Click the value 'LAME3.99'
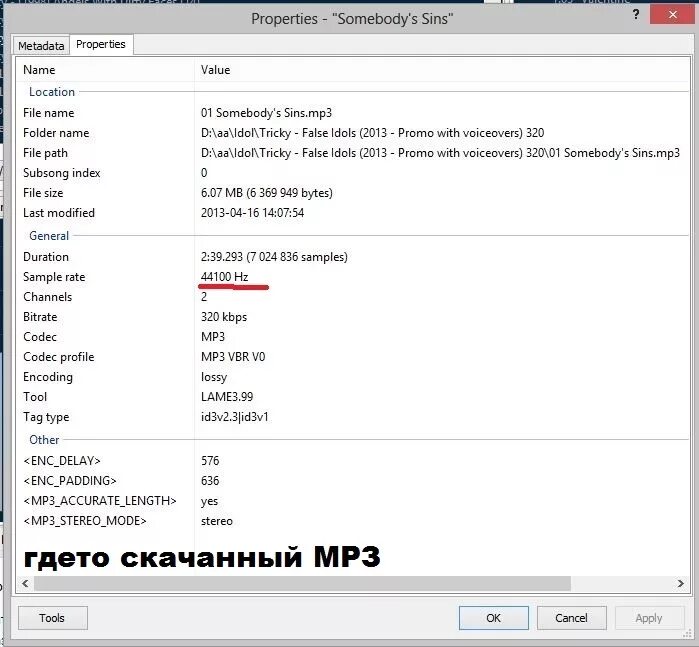The height and width of the screenshot is (647, 699). pyautogui.click(x=227, y=397)
